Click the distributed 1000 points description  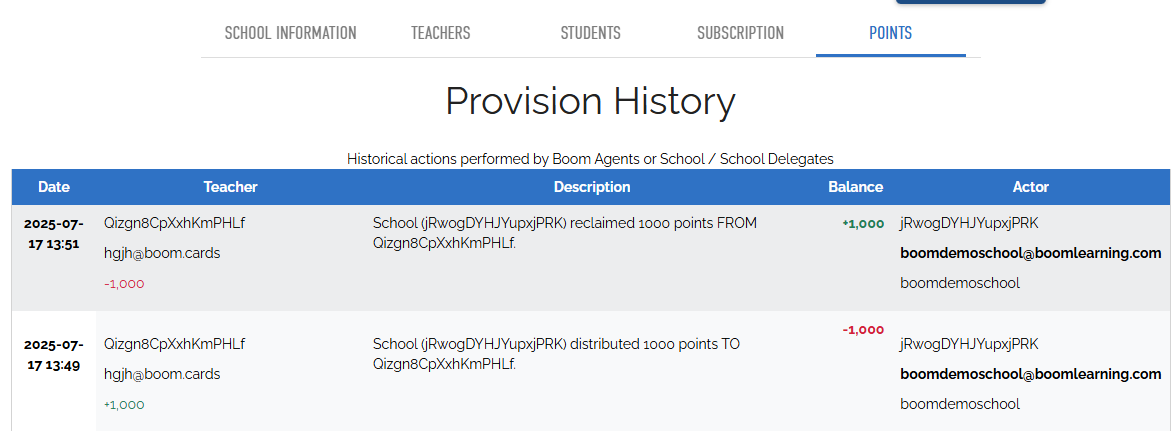(x=556, y=353)
